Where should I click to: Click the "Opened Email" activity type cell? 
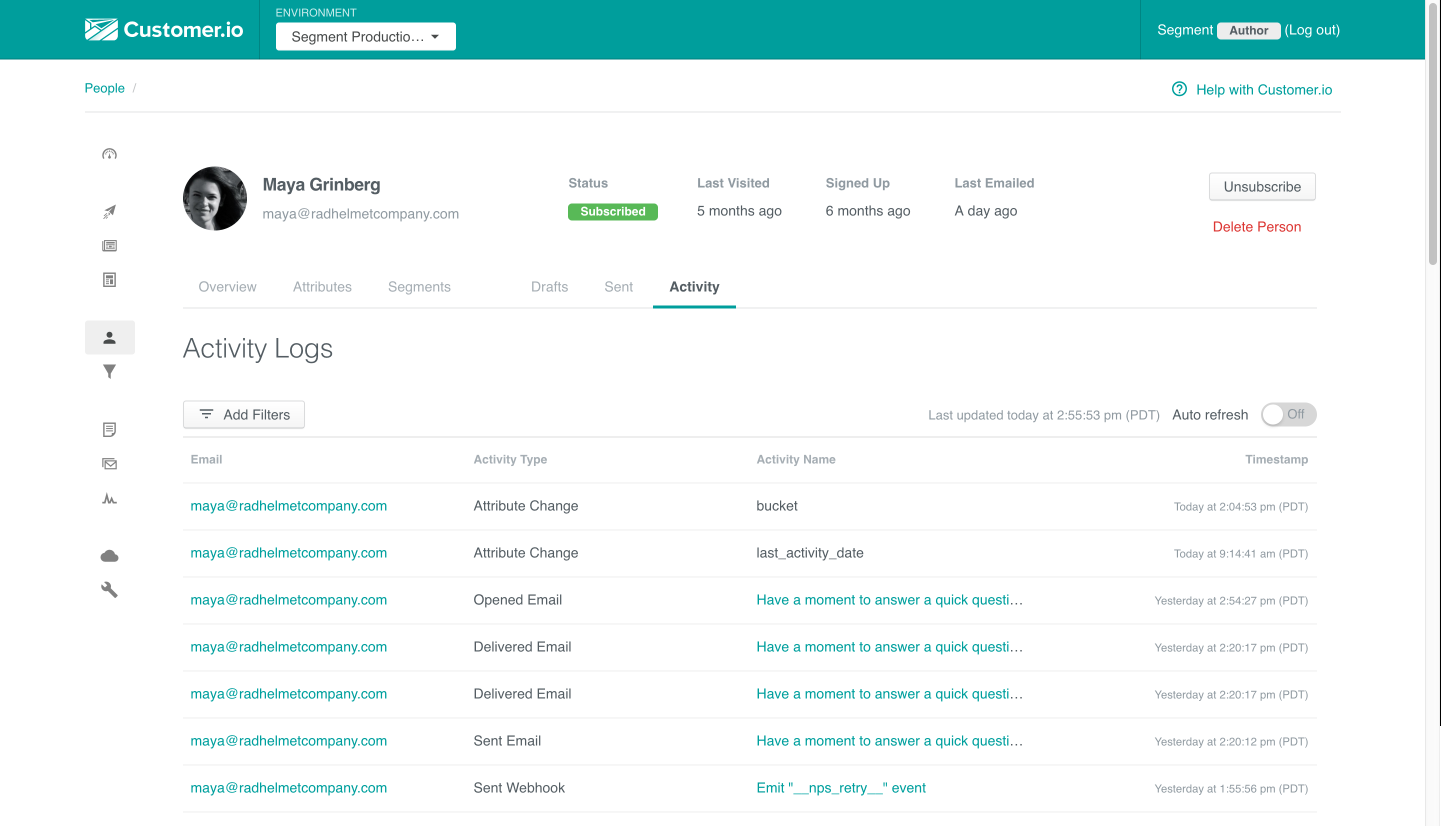[x=518, y=600]
